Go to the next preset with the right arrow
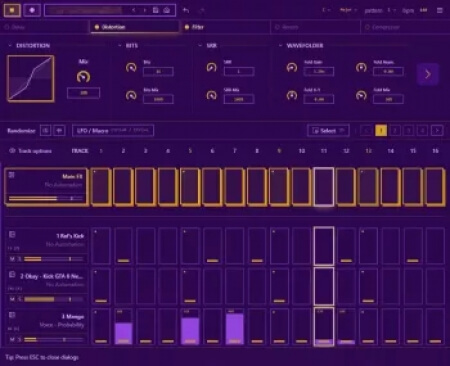 (145, 10)
